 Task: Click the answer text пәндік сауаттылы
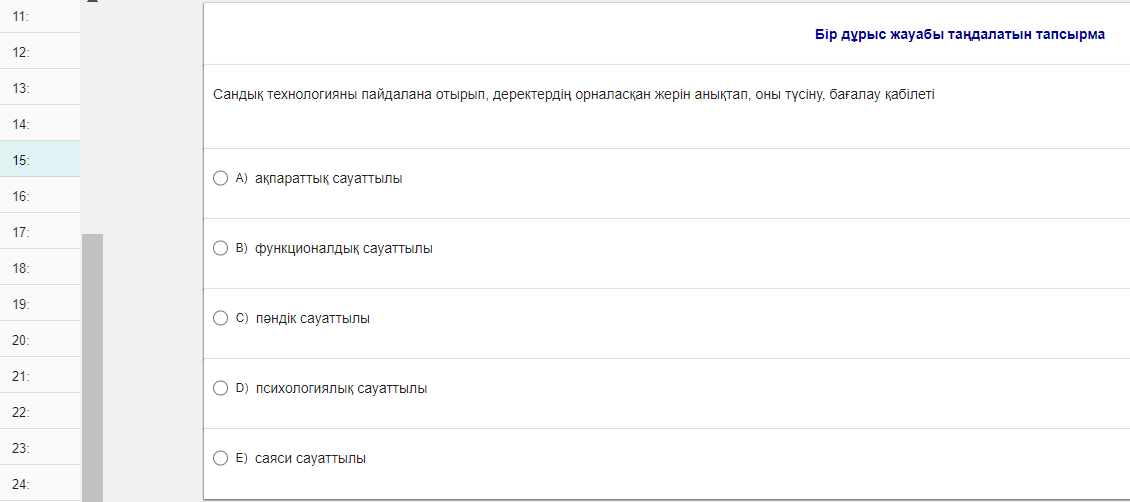[x=312, y=318]
